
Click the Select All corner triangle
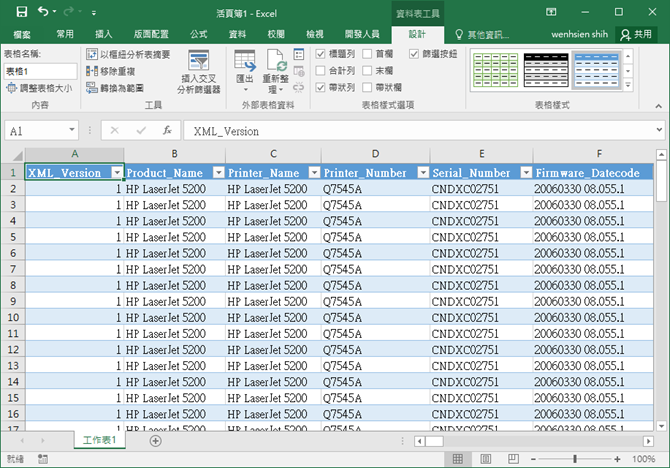coord(17,155)
